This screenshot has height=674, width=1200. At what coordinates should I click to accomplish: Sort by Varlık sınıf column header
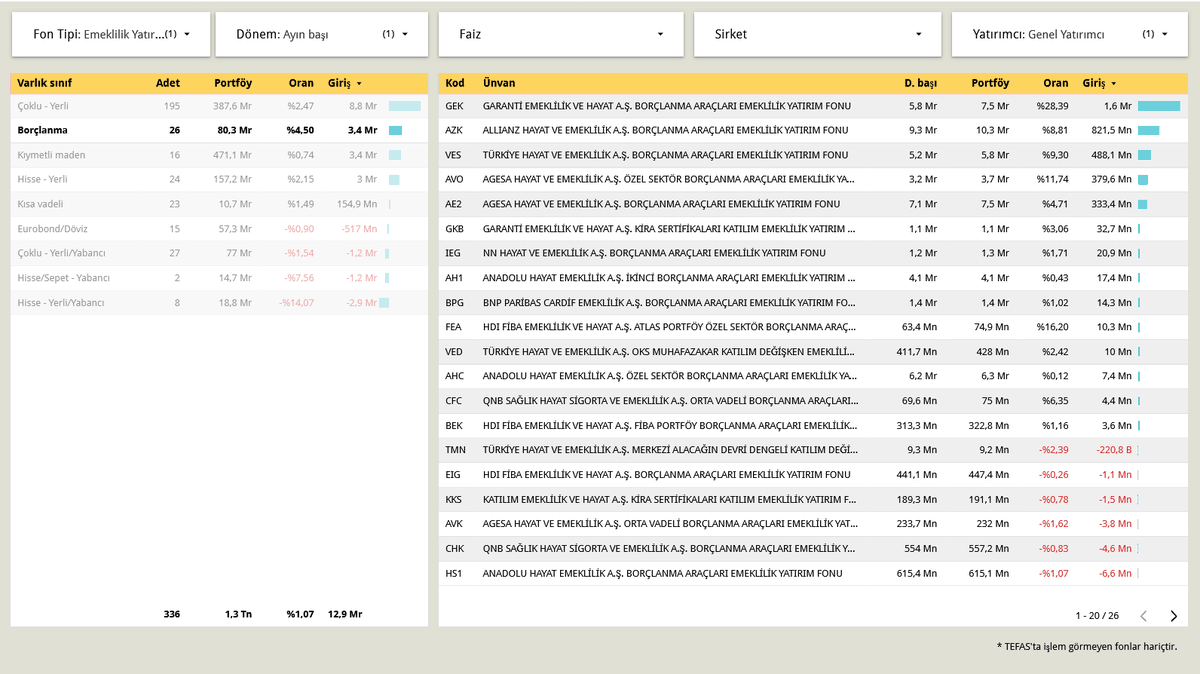click(x=44, y=83)
